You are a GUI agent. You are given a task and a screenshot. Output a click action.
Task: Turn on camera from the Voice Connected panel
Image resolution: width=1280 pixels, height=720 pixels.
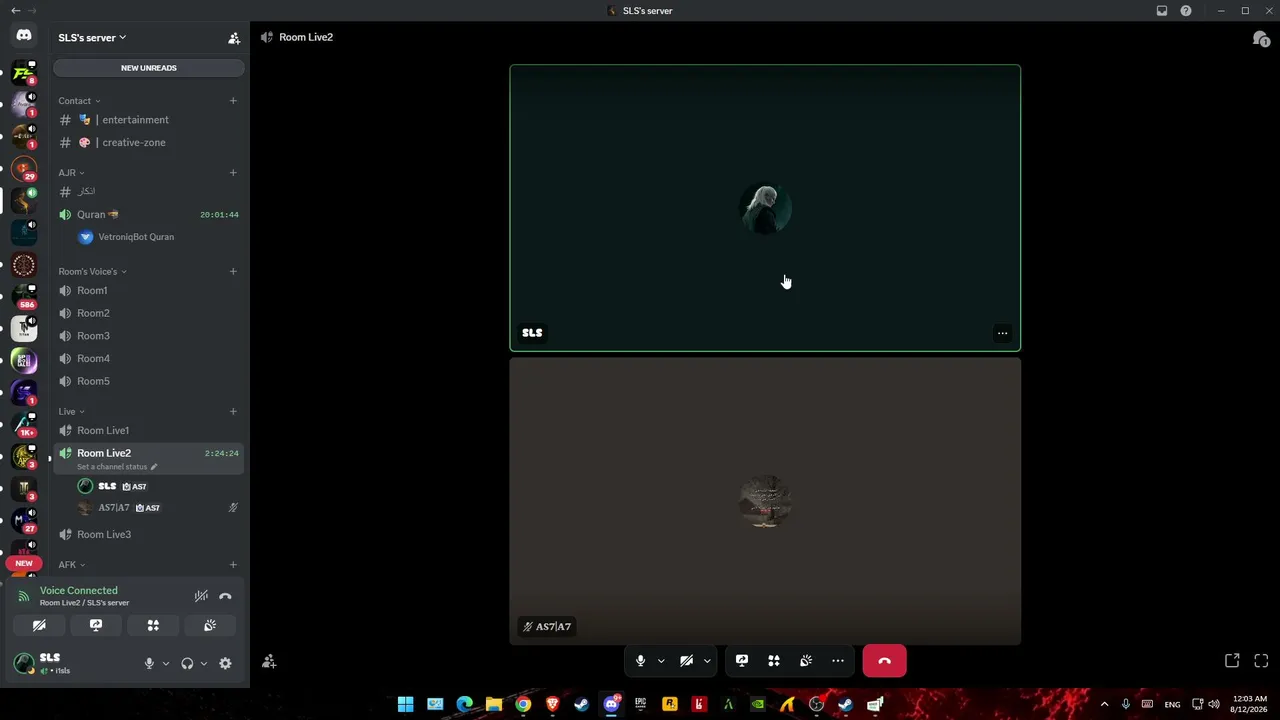(39, 625)
